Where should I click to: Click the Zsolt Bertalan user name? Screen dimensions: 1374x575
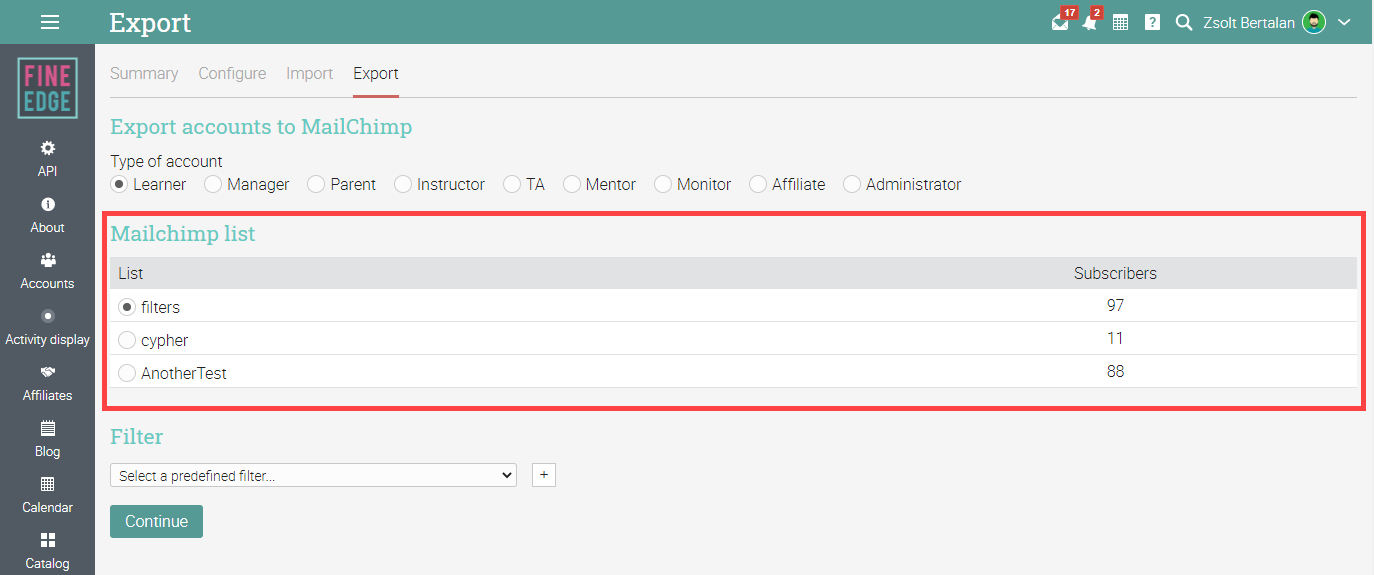pos(1248,22)
